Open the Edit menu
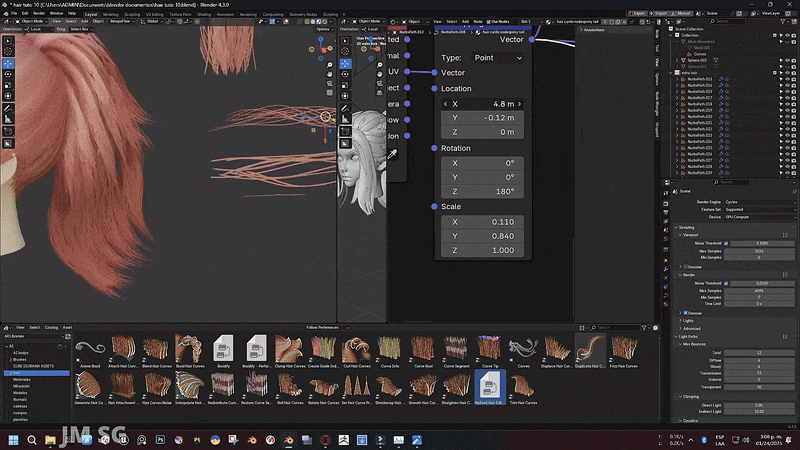This screenshot has height=450, width=800. click(25, 13)
